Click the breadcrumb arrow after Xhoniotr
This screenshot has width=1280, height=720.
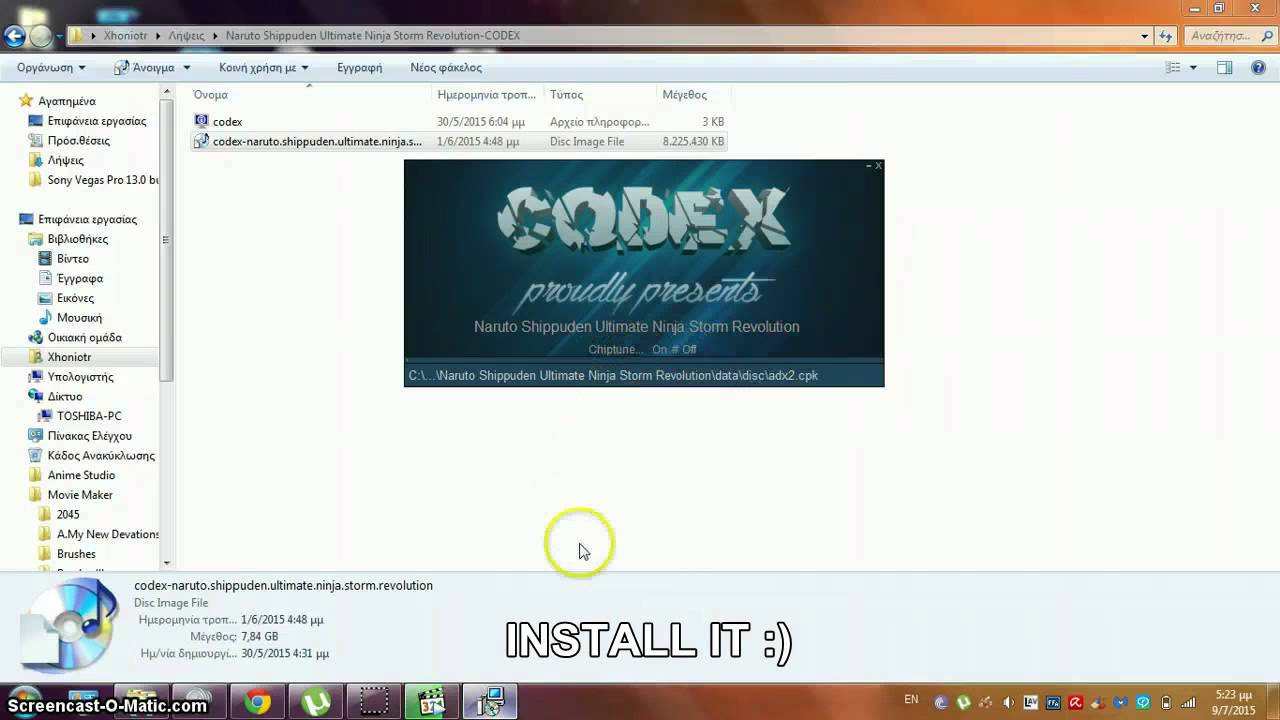tap(159, 36)
